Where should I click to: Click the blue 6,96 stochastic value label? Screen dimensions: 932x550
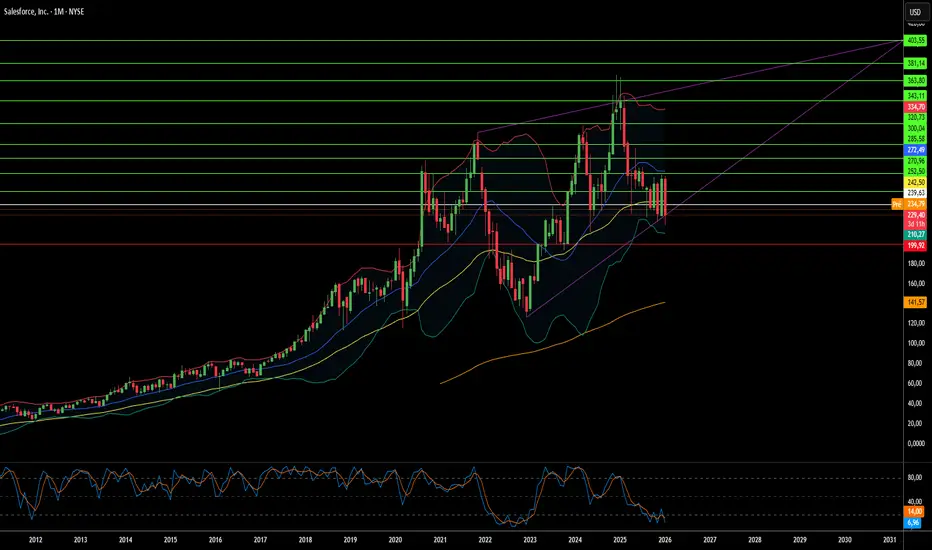pyautogui.click(x=913, y=523)
